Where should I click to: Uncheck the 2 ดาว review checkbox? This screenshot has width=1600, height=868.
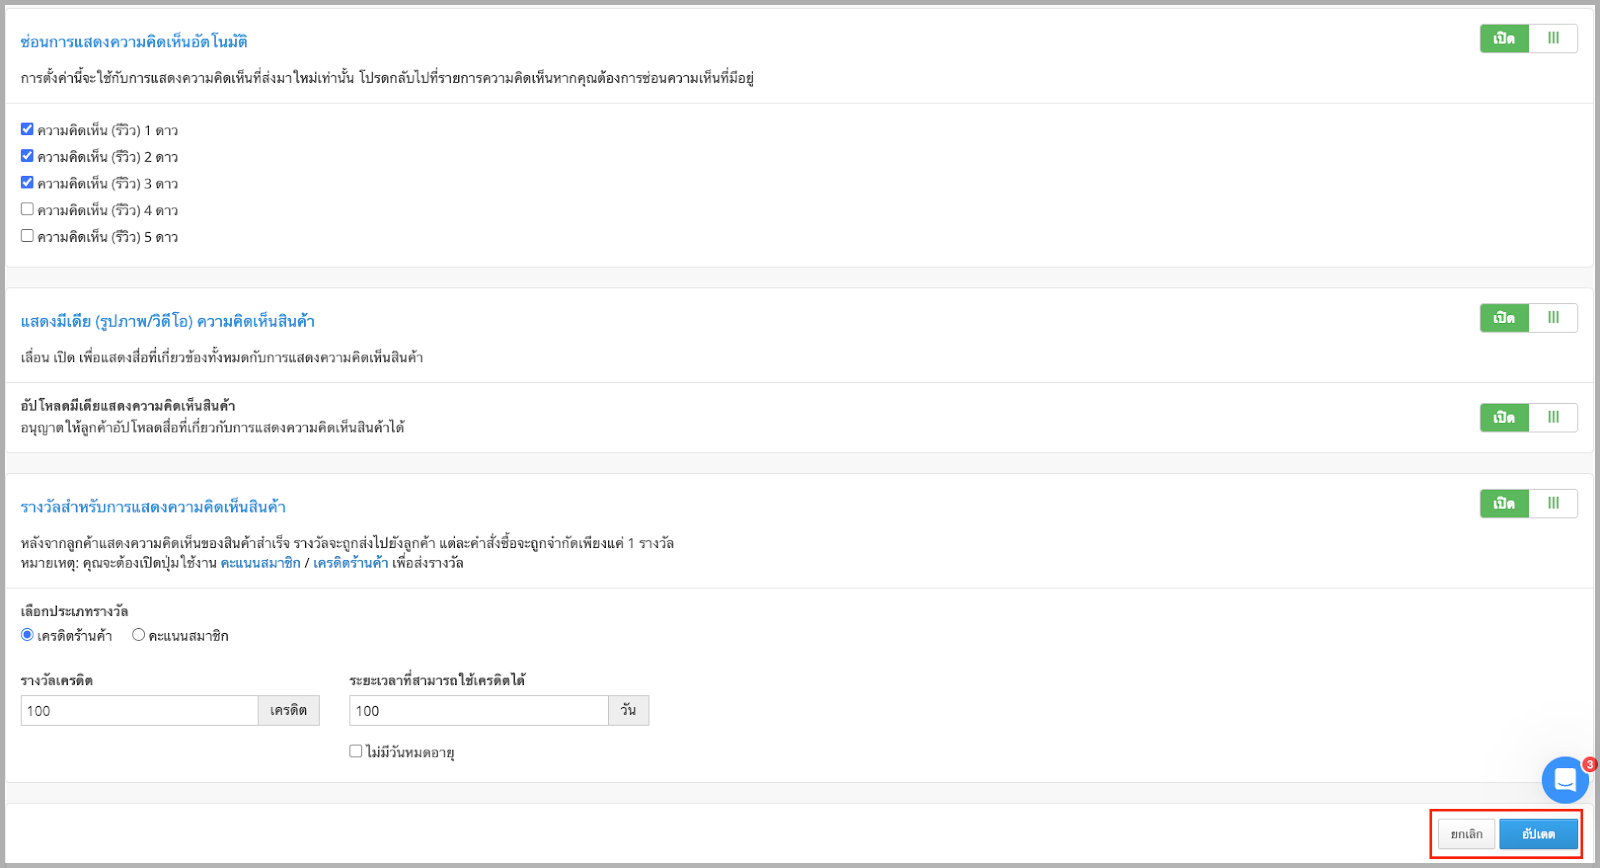27,156
